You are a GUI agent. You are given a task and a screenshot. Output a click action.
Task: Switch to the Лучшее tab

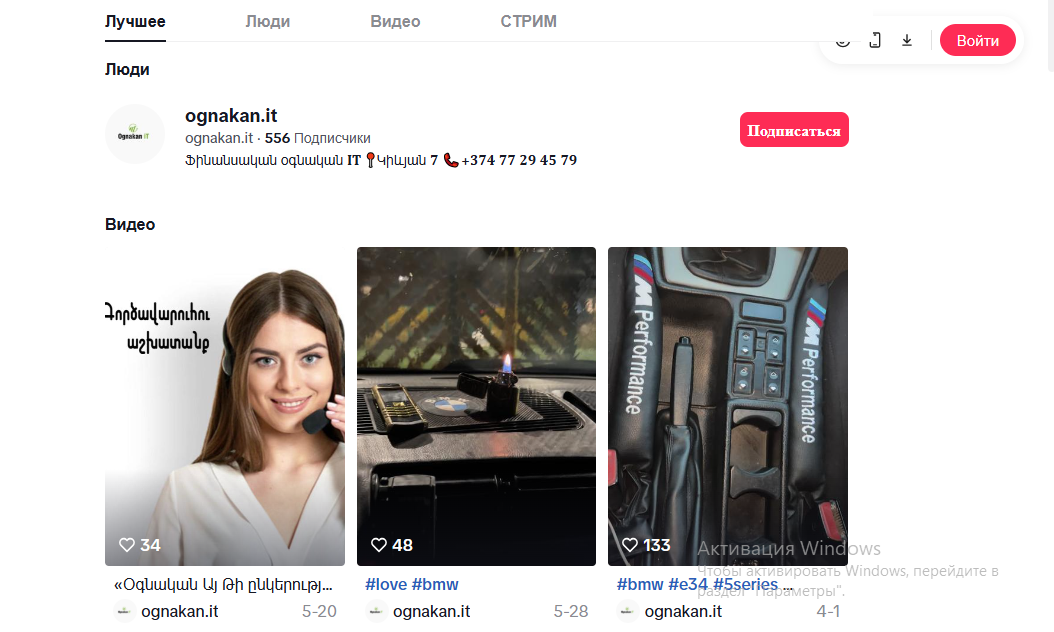(135, 22)
